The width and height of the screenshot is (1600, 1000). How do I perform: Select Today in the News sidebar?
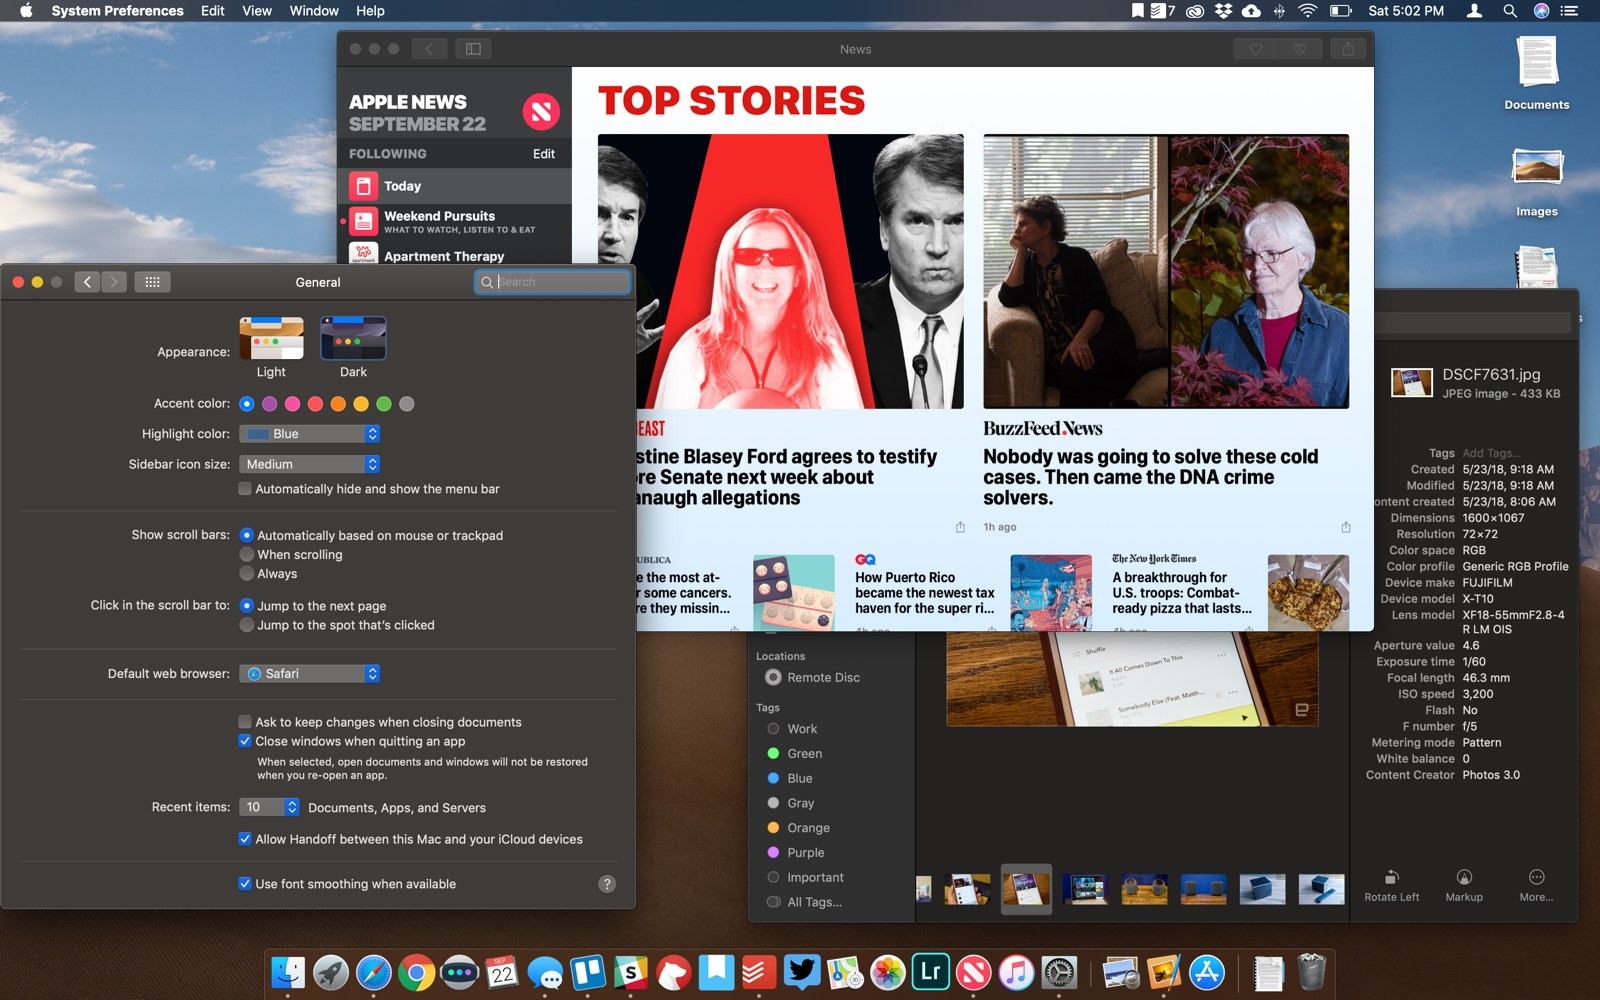(455, 186)
